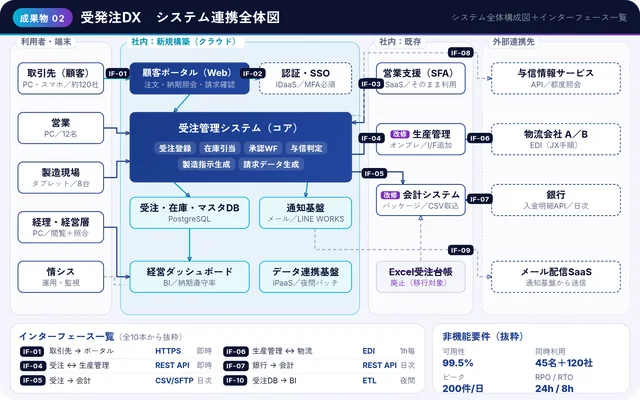Click the 改修 tag beside 生産管理
This screenshot has height=400, width=640.
(400, 134)
